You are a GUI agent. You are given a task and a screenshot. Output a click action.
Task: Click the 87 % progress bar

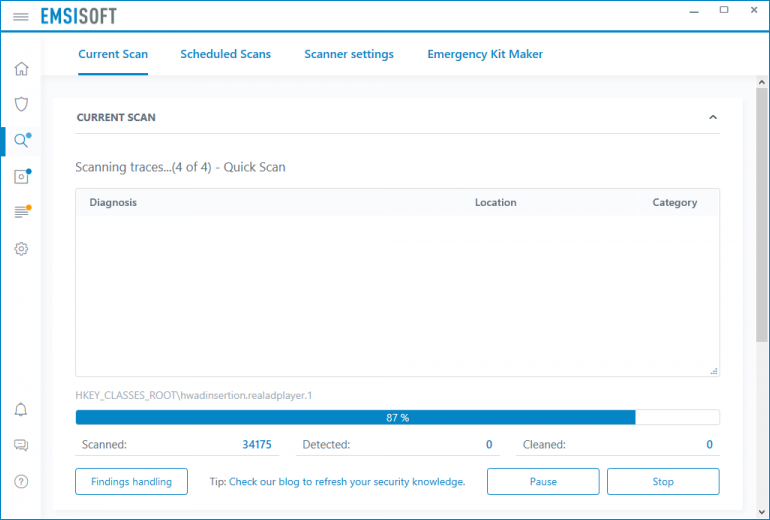coord(398,417)
